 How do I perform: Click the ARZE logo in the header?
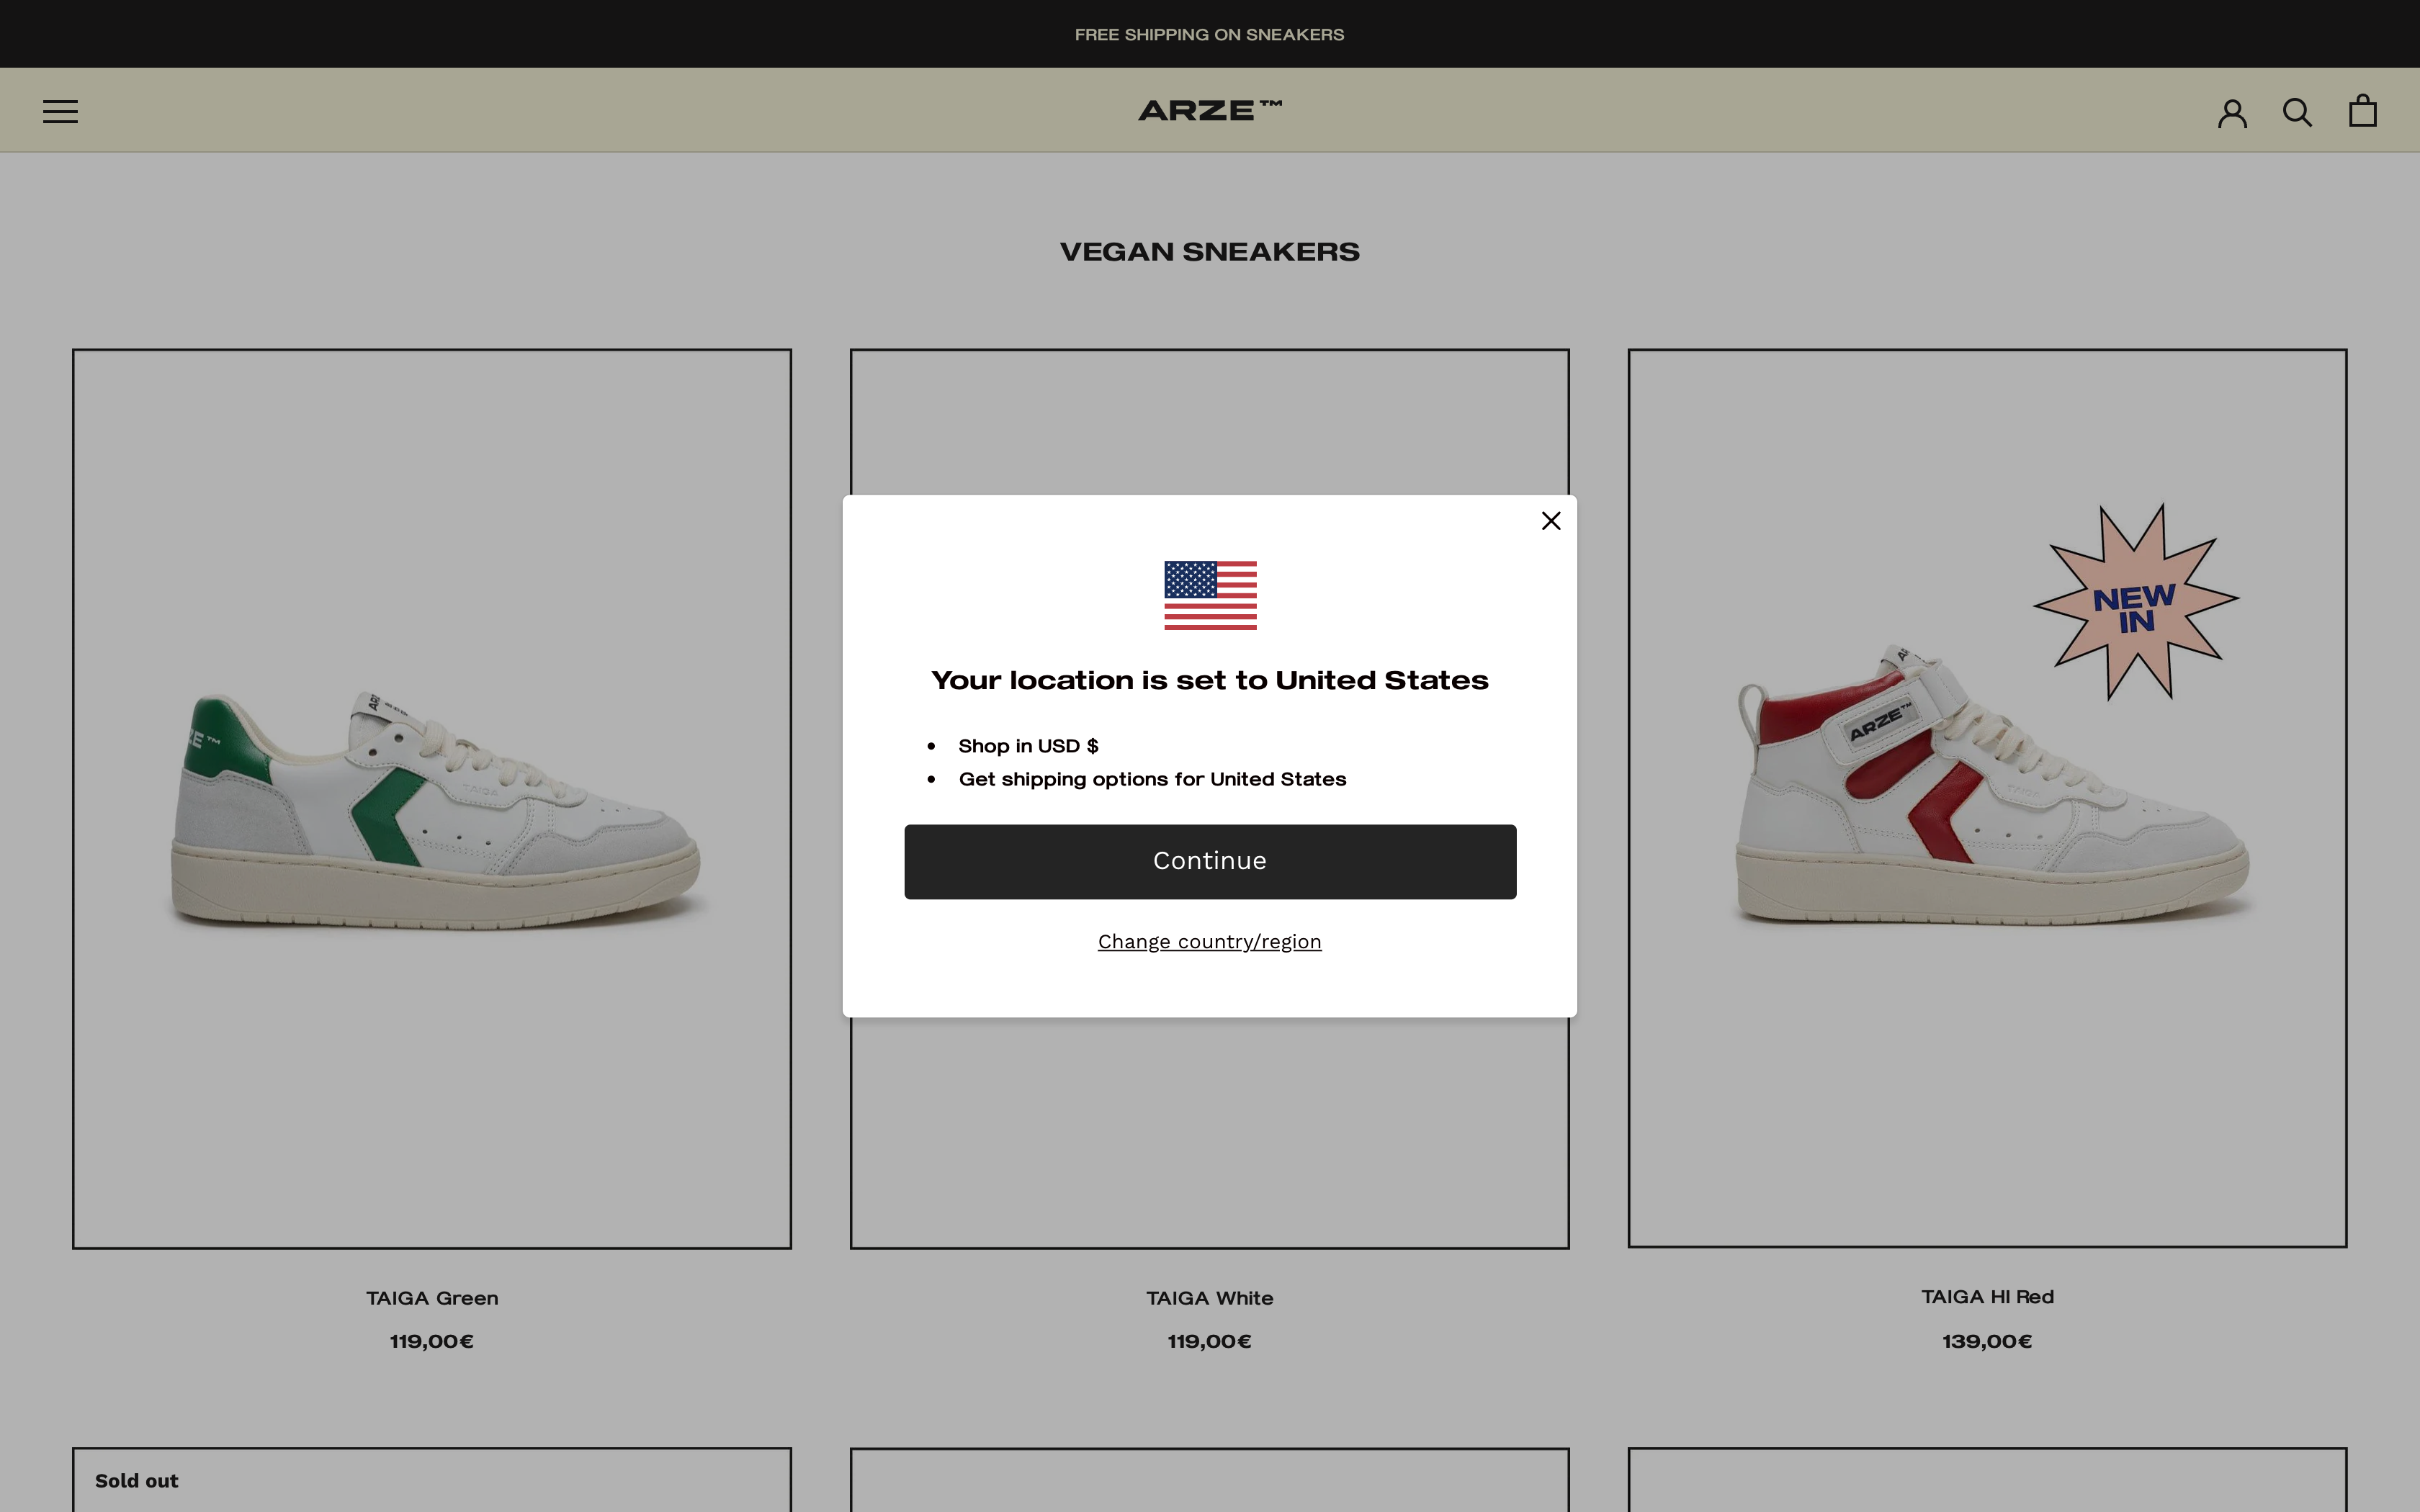tap(1210, 110)
